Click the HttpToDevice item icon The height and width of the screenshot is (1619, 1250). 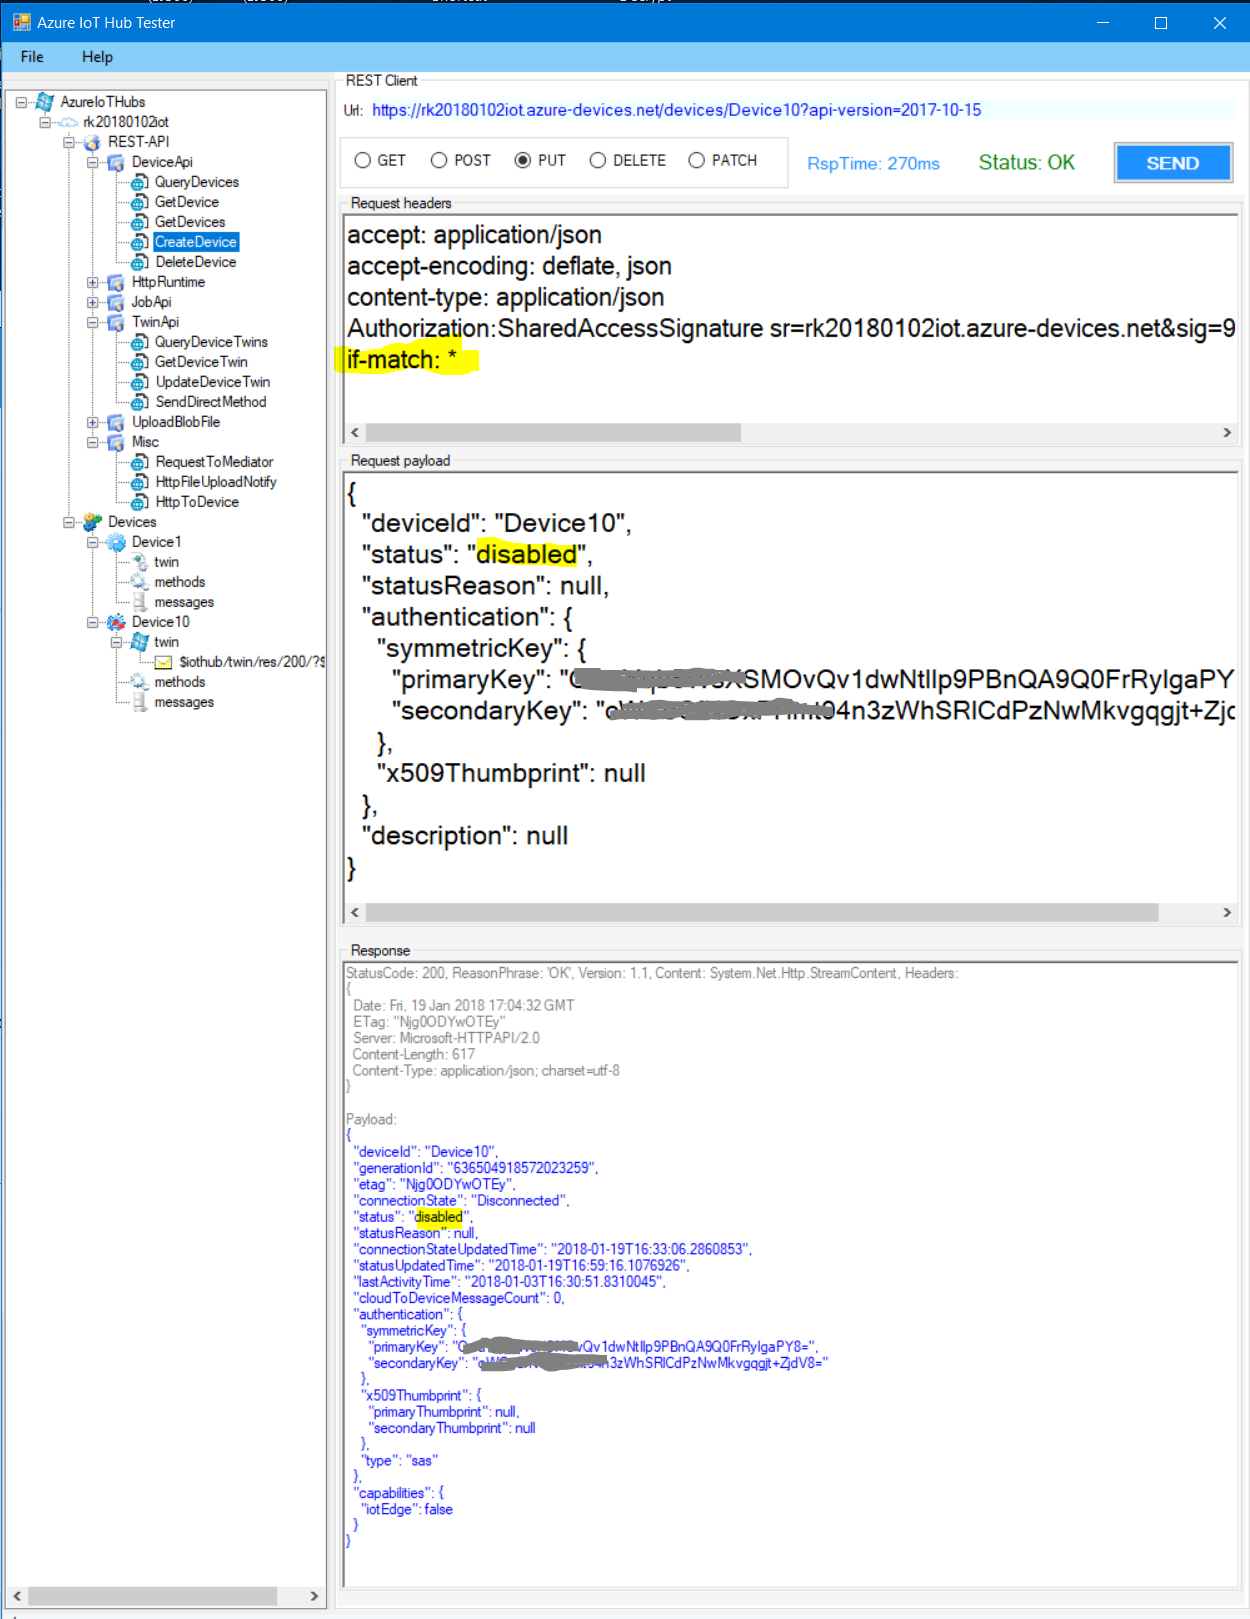pyautogui.click(x=140, y=502)
